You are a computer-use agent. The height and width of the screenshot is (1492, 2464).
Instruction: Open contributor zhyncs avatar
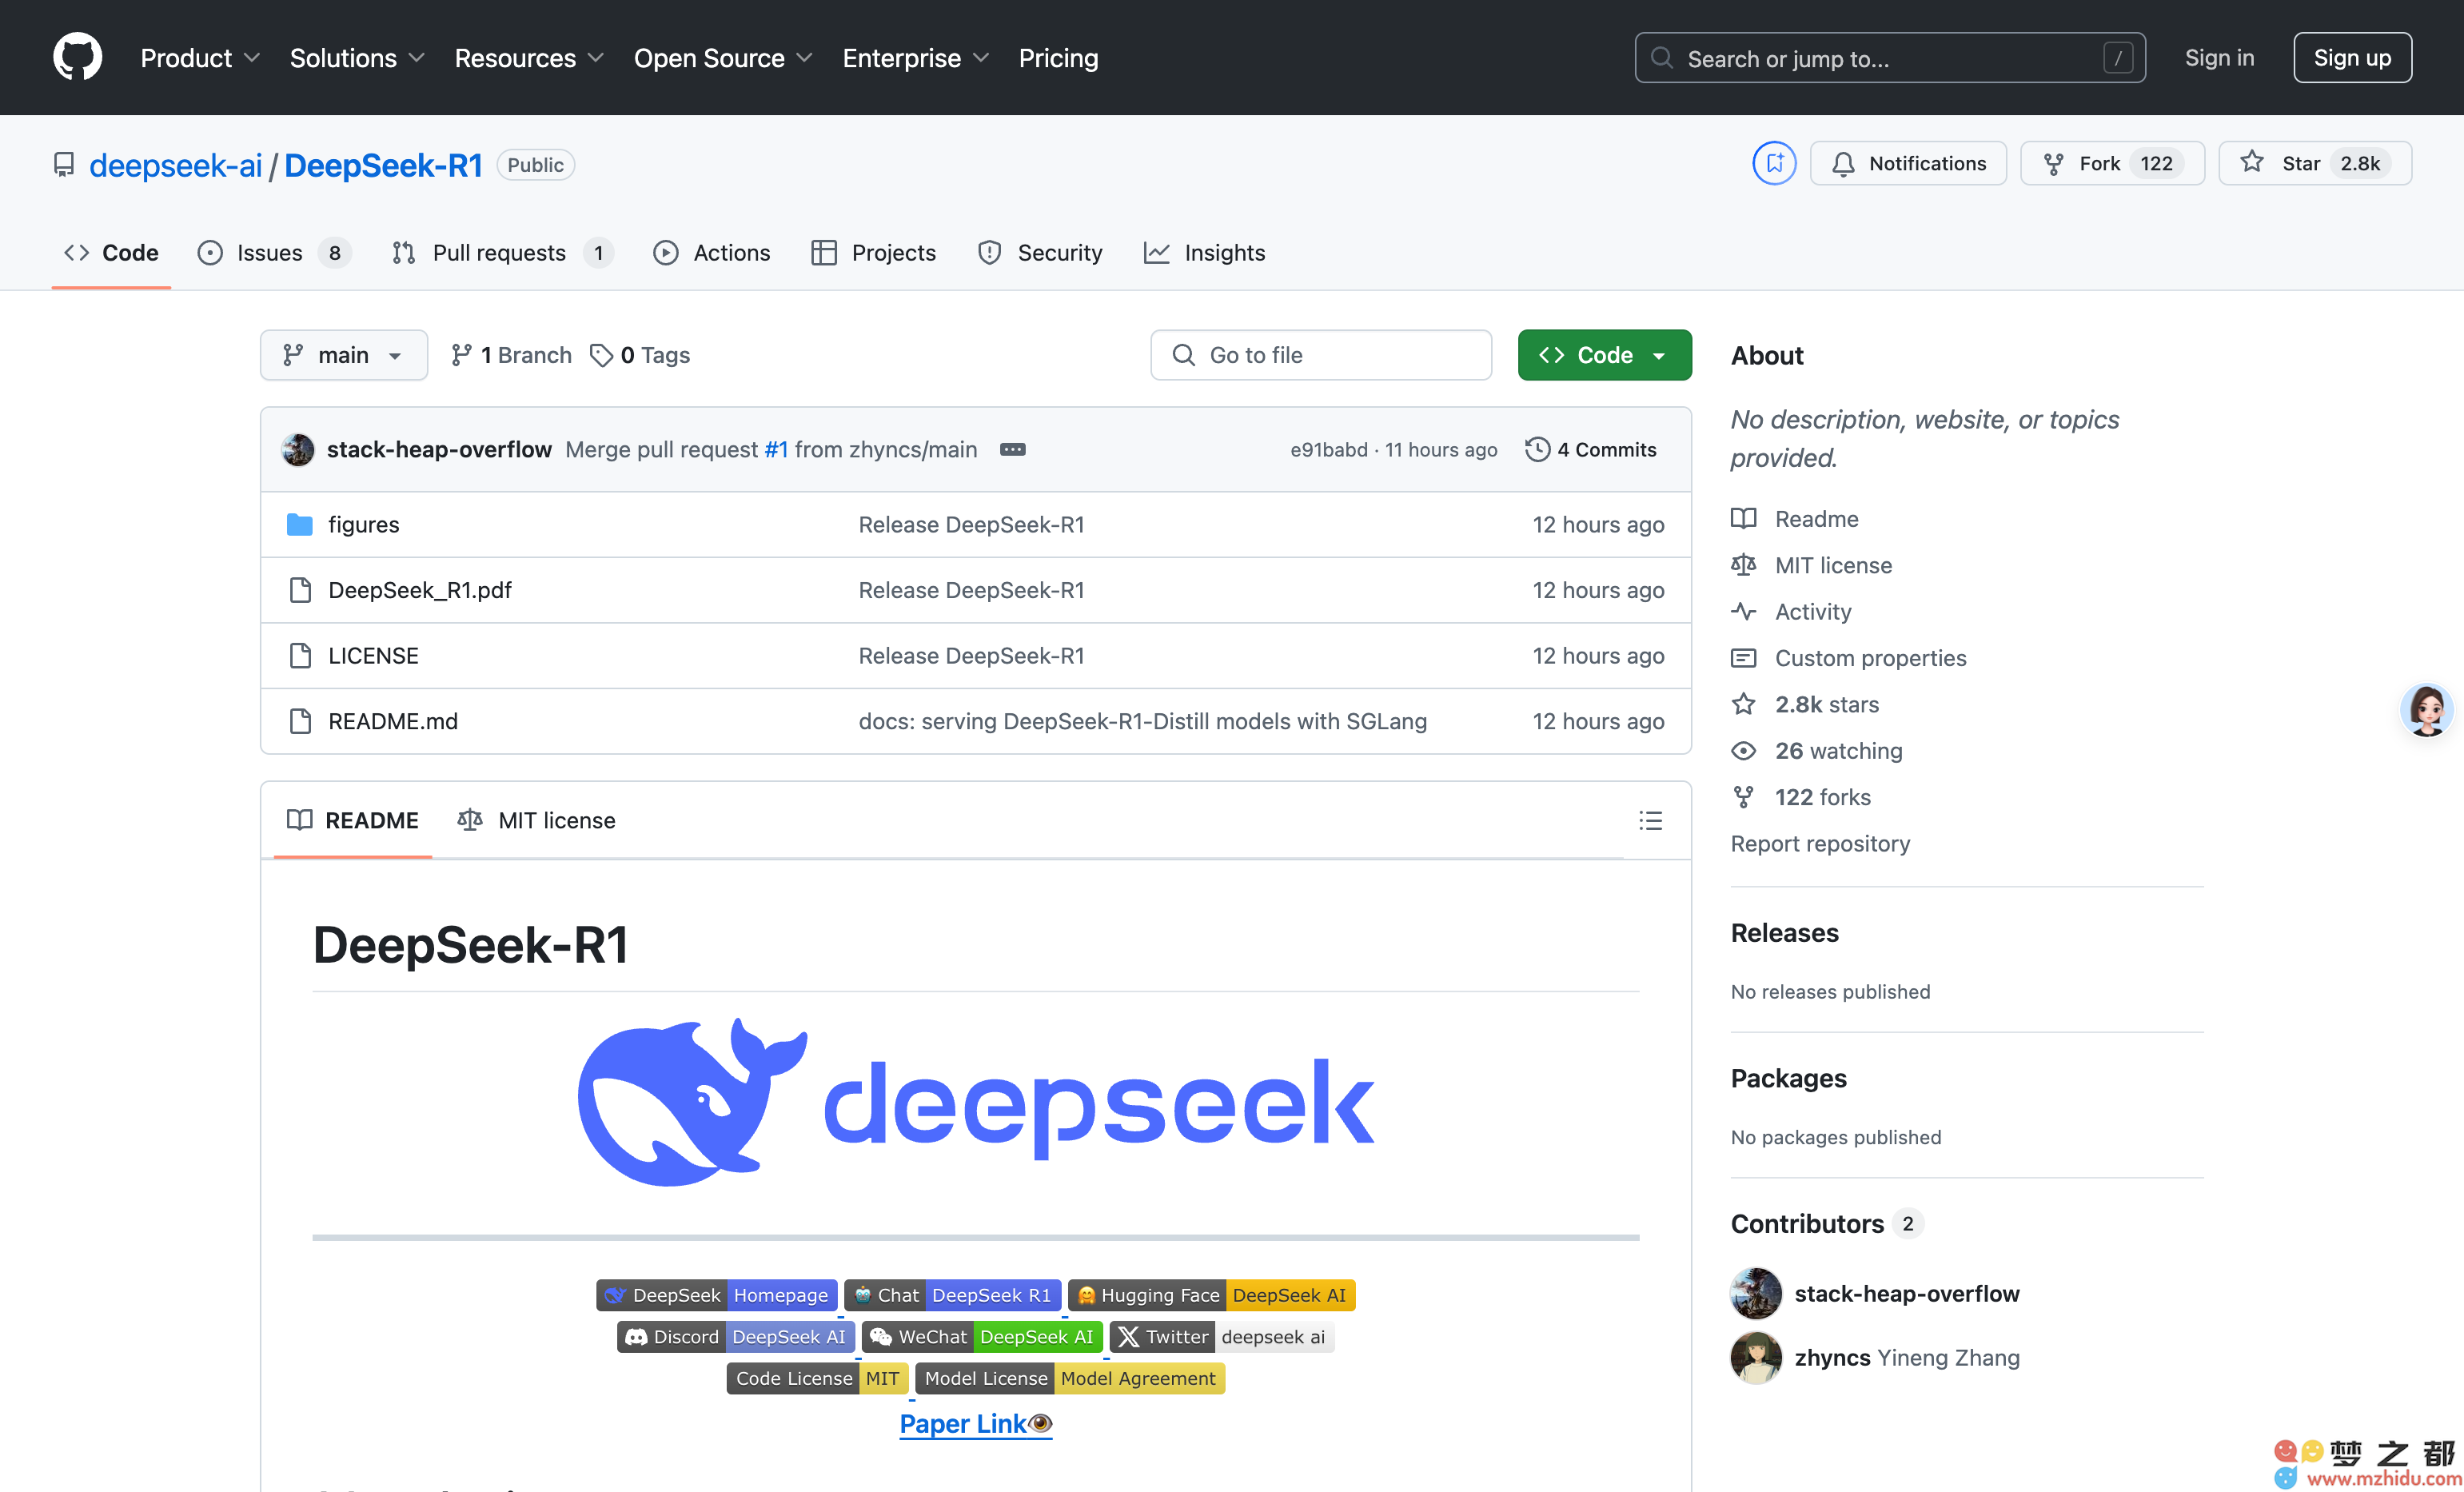(1756, 1358)
